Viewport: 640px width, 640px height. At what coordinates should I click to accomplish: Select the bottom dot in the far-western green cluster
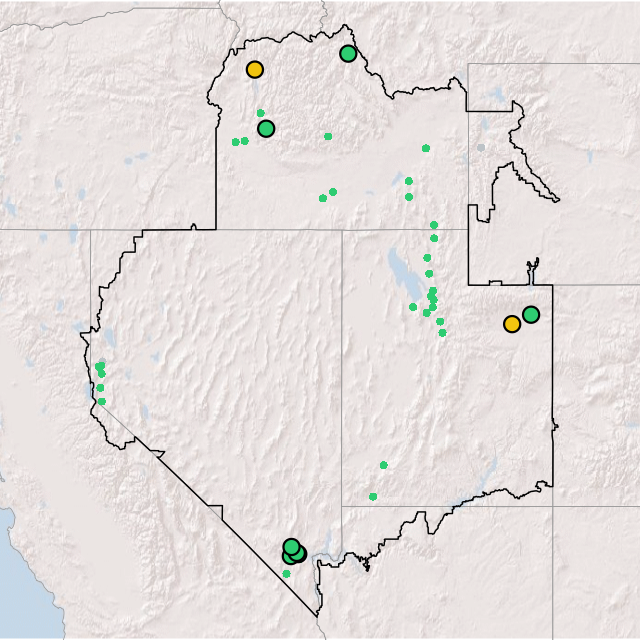(101, 401)
